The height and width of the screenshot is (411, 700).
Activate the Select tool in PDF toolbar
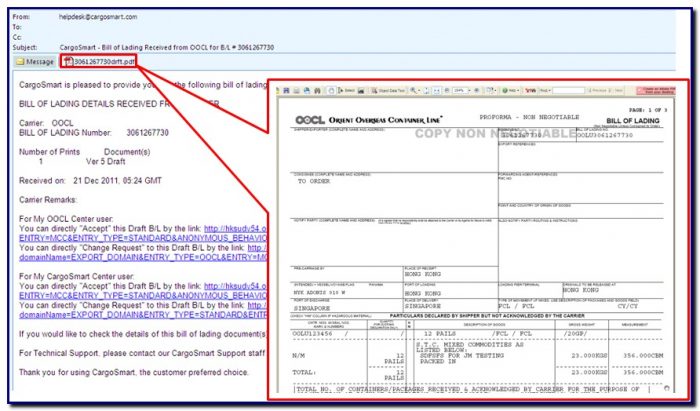click(x=346, y=91)
